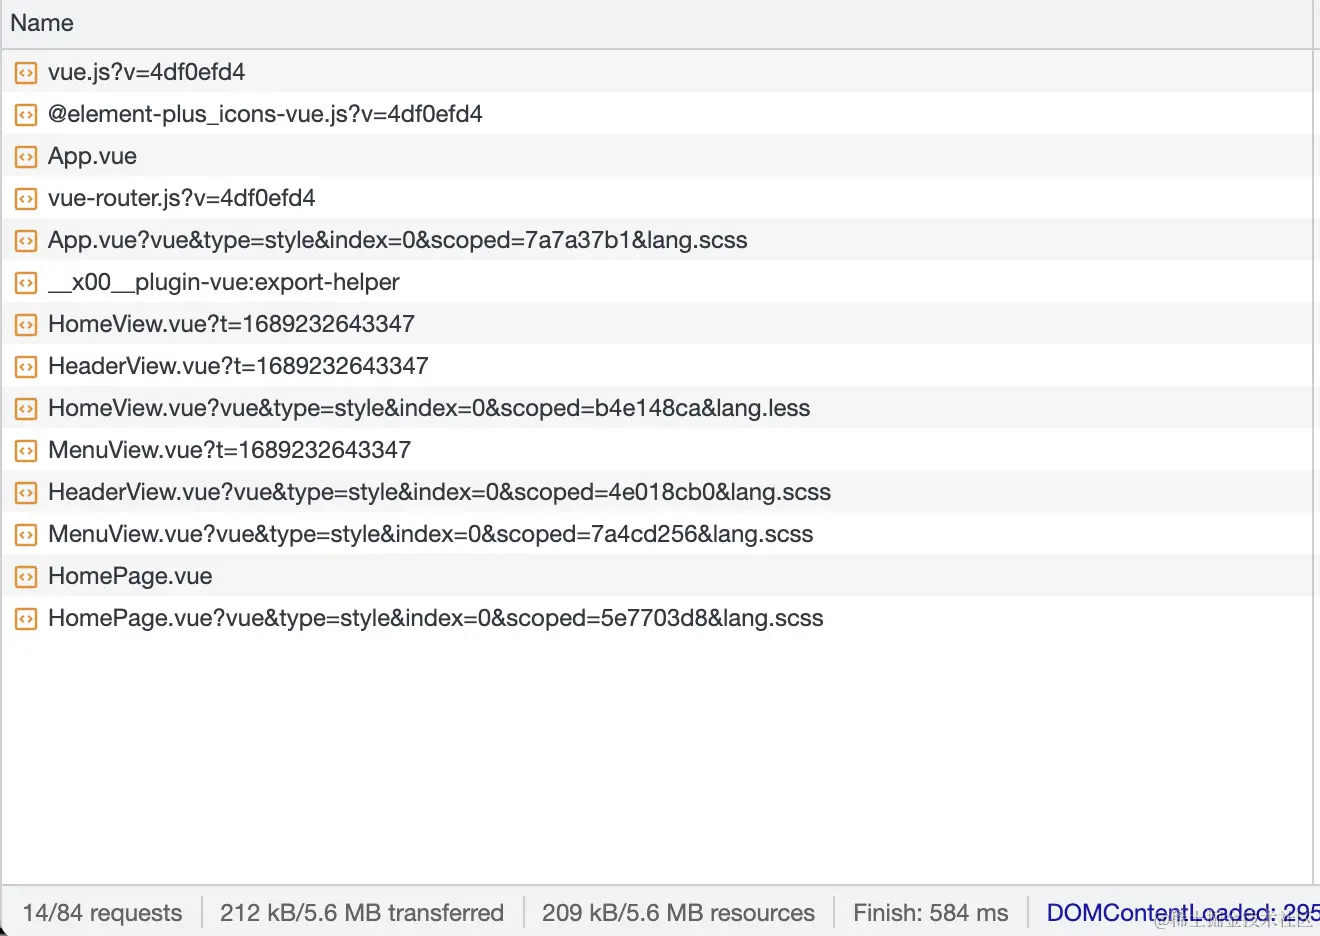Click the 212 kB/5.6 MB transferred status
The image size is (1320, 936).
[x=361, y=913]
